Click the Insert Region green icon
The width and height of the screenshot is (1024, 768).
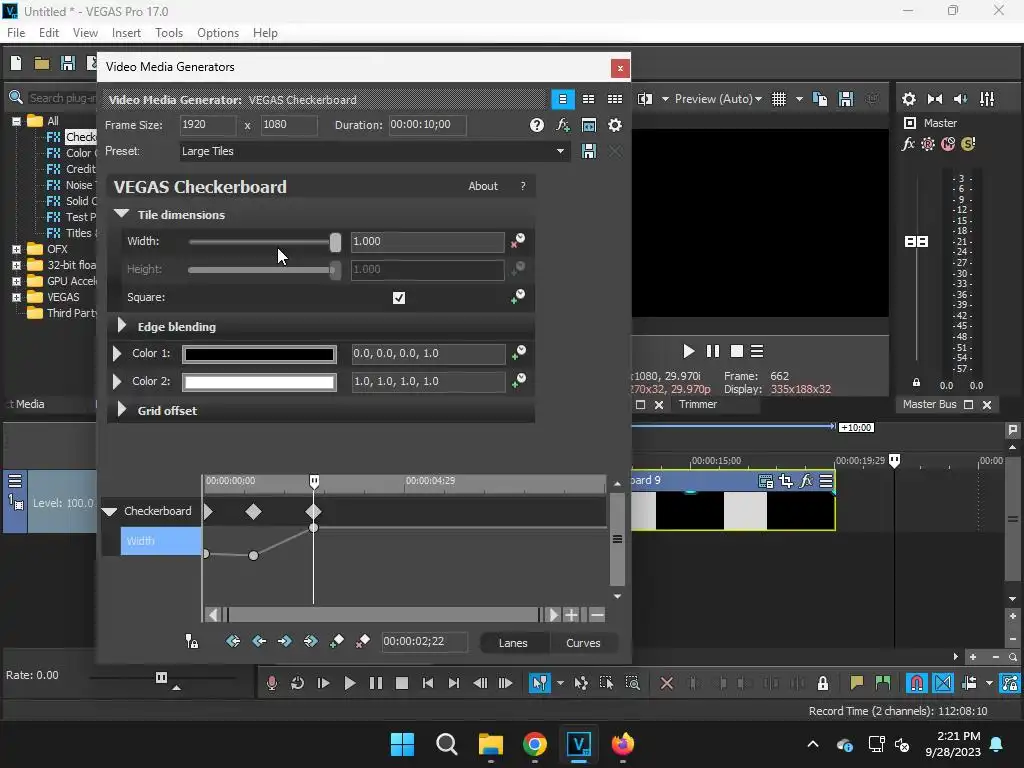coord(883,683)
